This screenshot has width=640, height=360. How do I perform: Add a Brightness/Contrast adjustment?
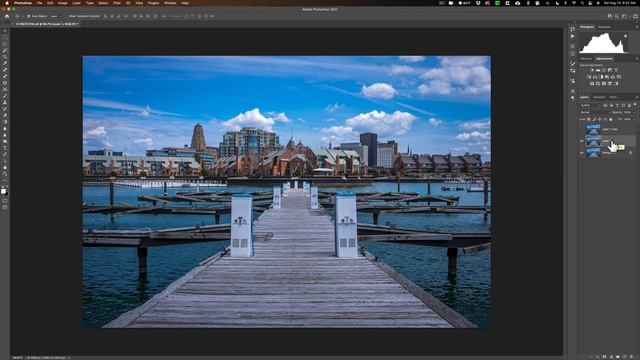click(x=592, y=70)
